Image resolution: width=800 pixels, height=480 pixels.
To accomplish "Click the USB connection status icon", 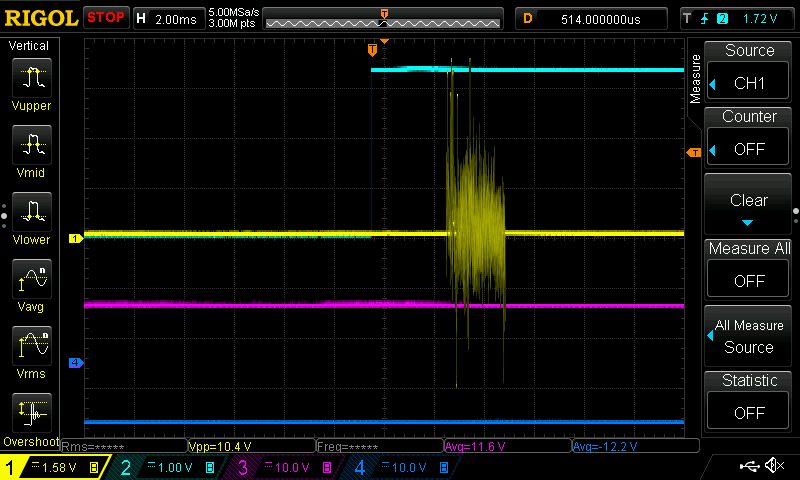I will (749, 465).
